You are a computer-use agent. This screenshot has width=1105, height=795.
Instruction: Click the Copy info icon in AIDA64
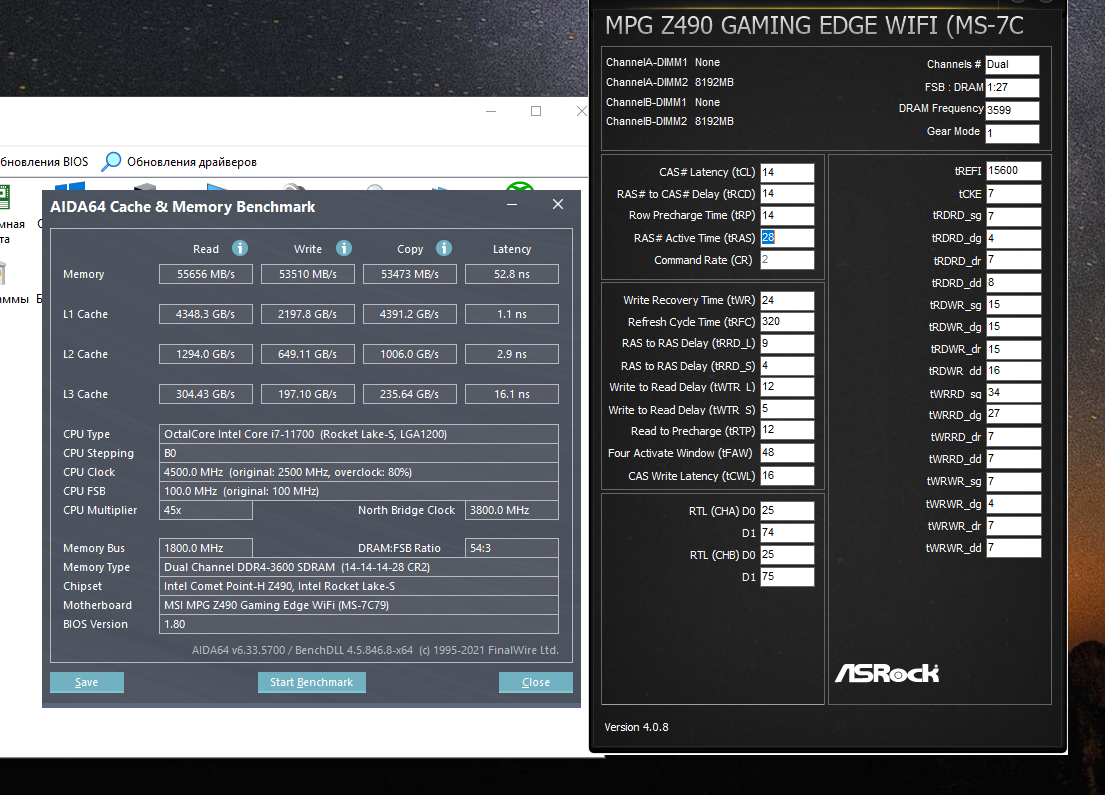[x=443, y=248]
